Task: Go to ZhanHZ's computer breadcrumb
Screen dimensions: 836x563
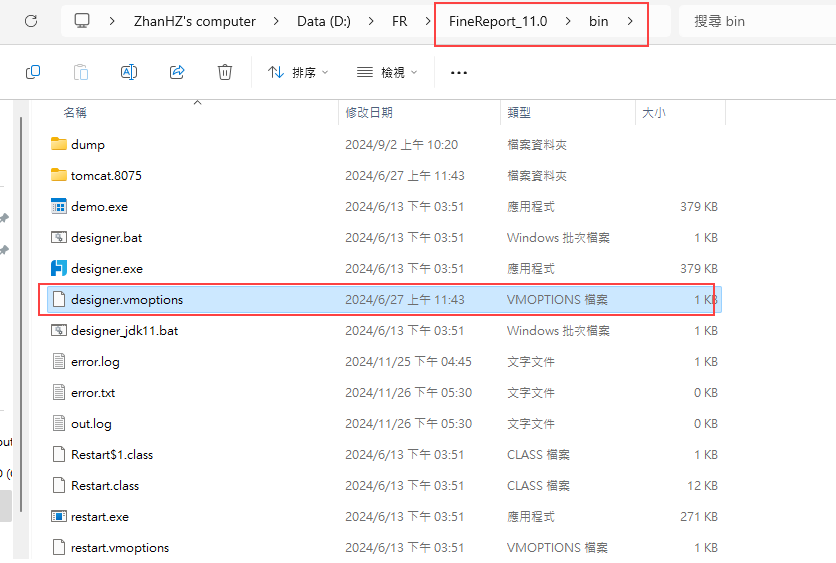Action: click(195, 21)
